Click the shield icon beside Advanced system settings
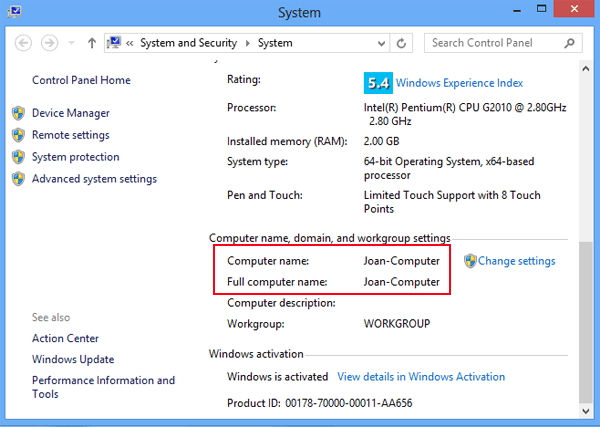 coord(18,179)
